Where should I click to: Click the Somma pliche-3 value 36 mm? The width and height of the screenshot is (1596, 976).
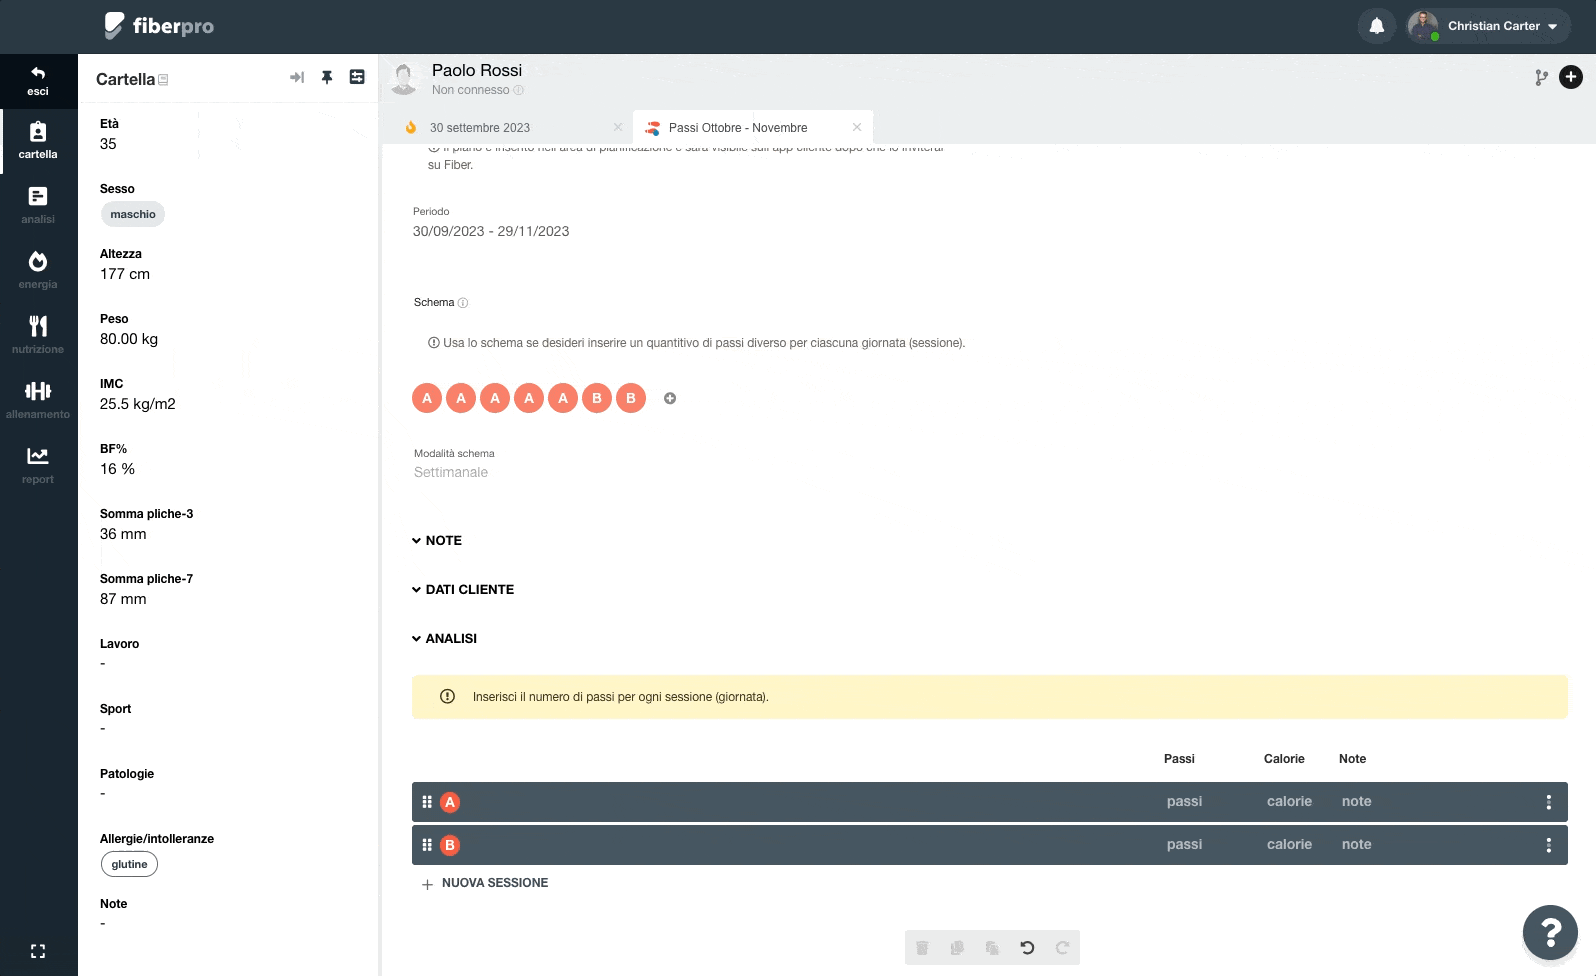pos(123,534)
